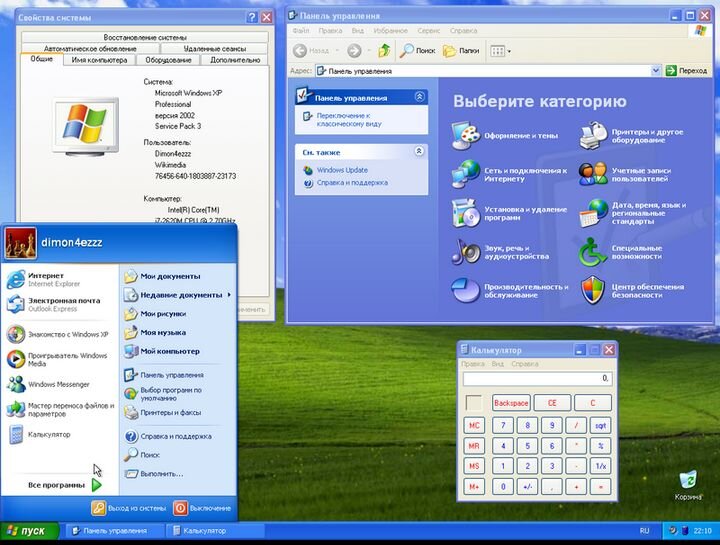Open Все программы arrow menu
This screenshot has width=720, height=545.
click(63, 485)
